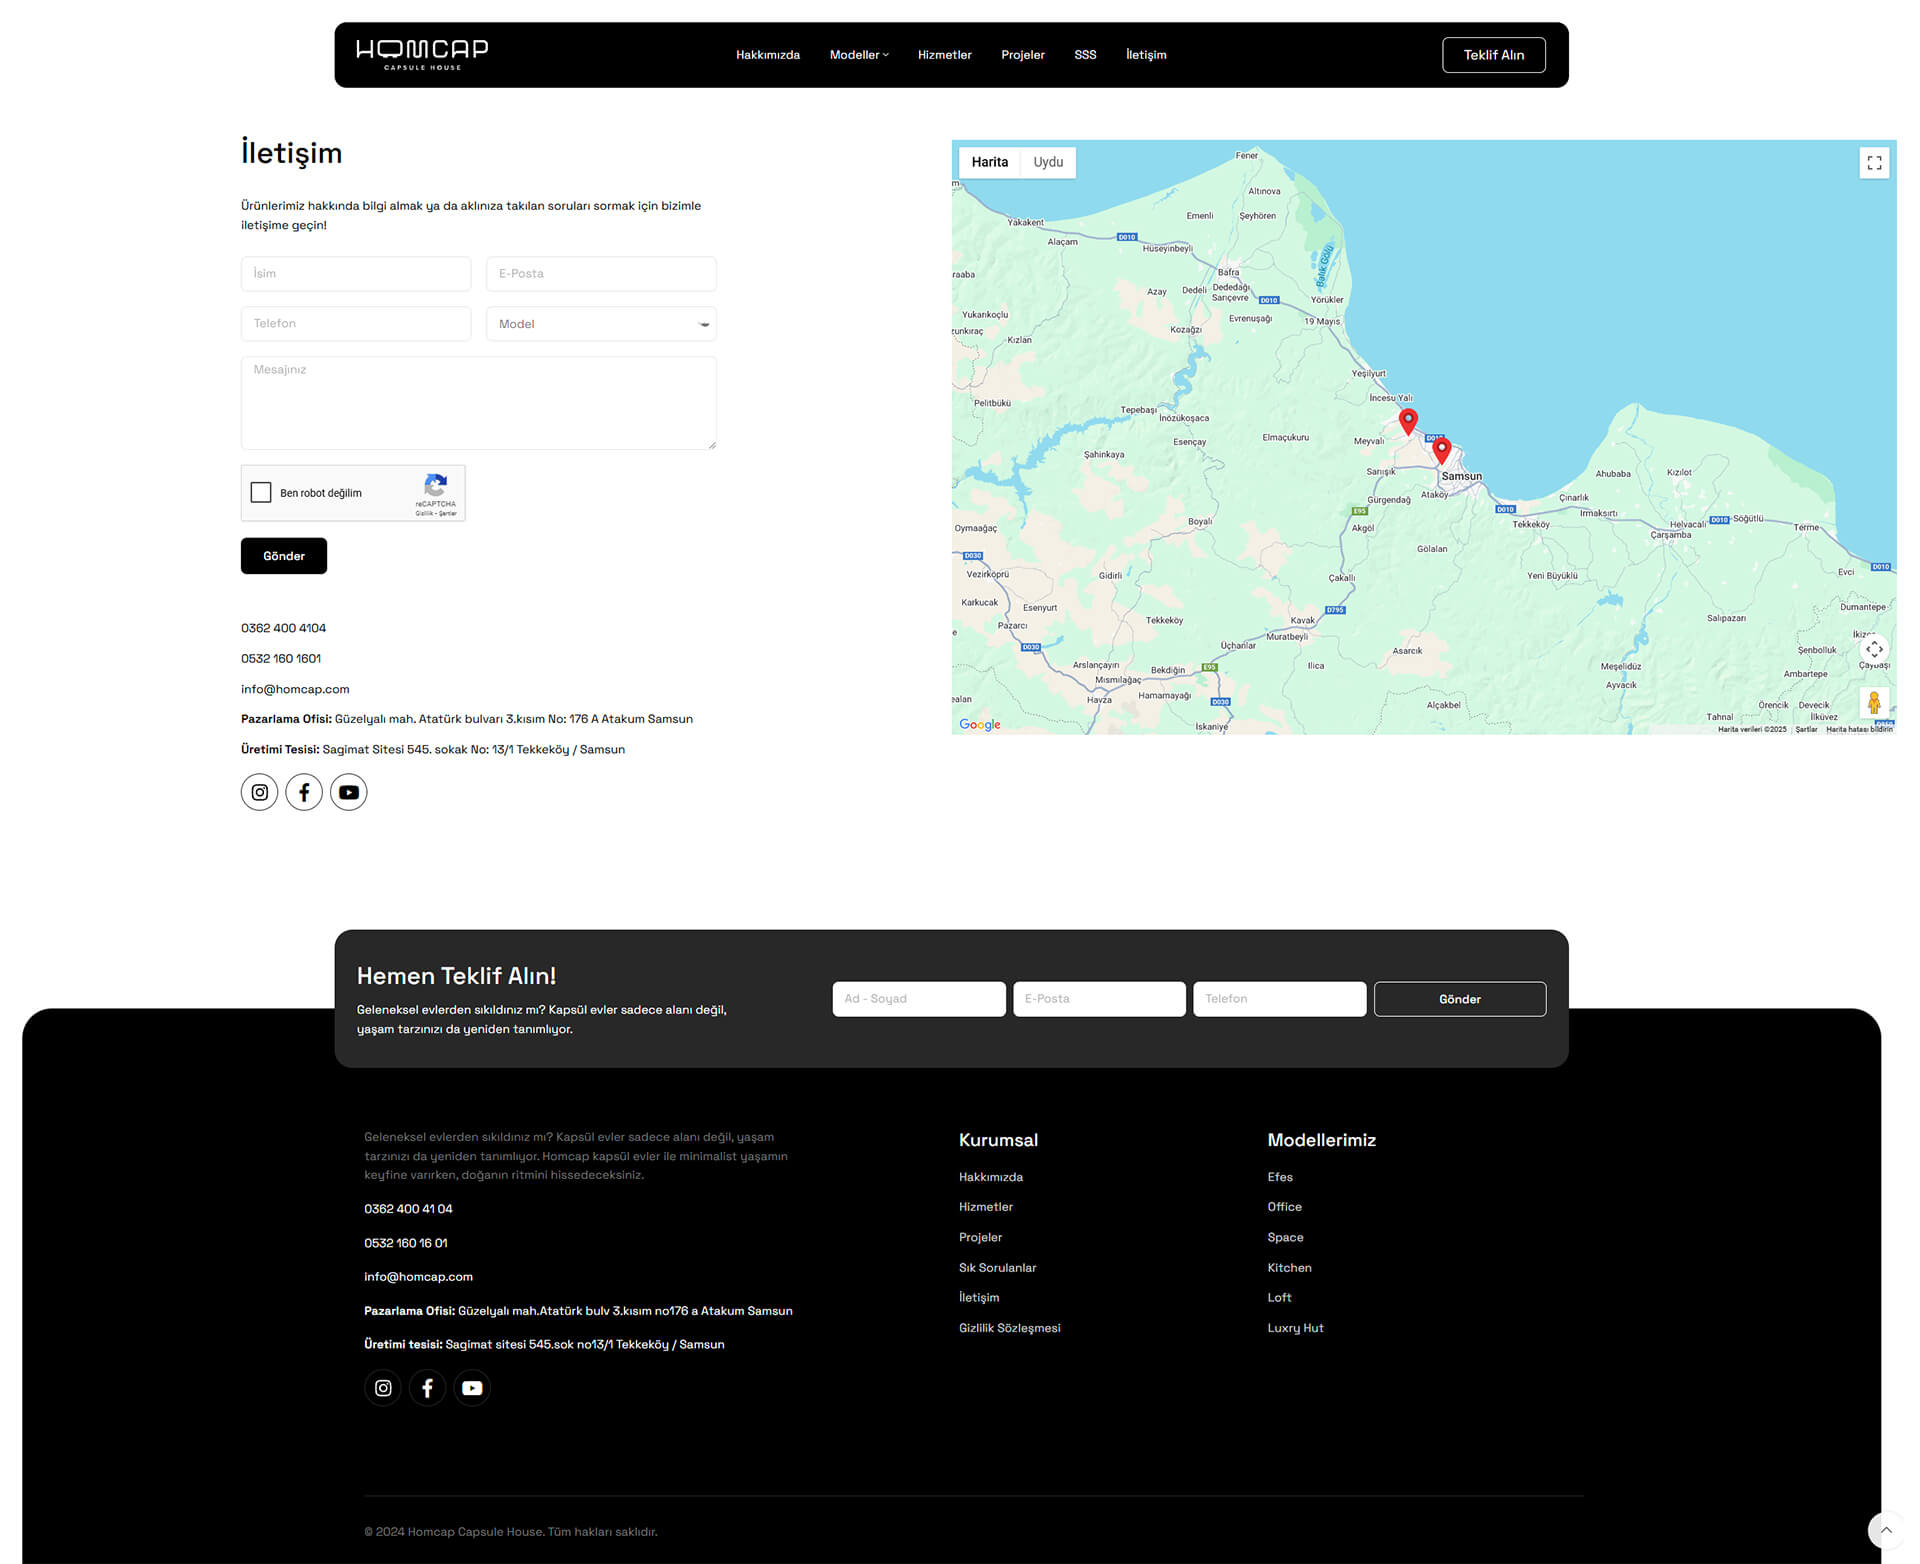Click the Mesajınız text area
Image resolution: width=1920 pixels, height=1564 pixels.
[478, 403]
